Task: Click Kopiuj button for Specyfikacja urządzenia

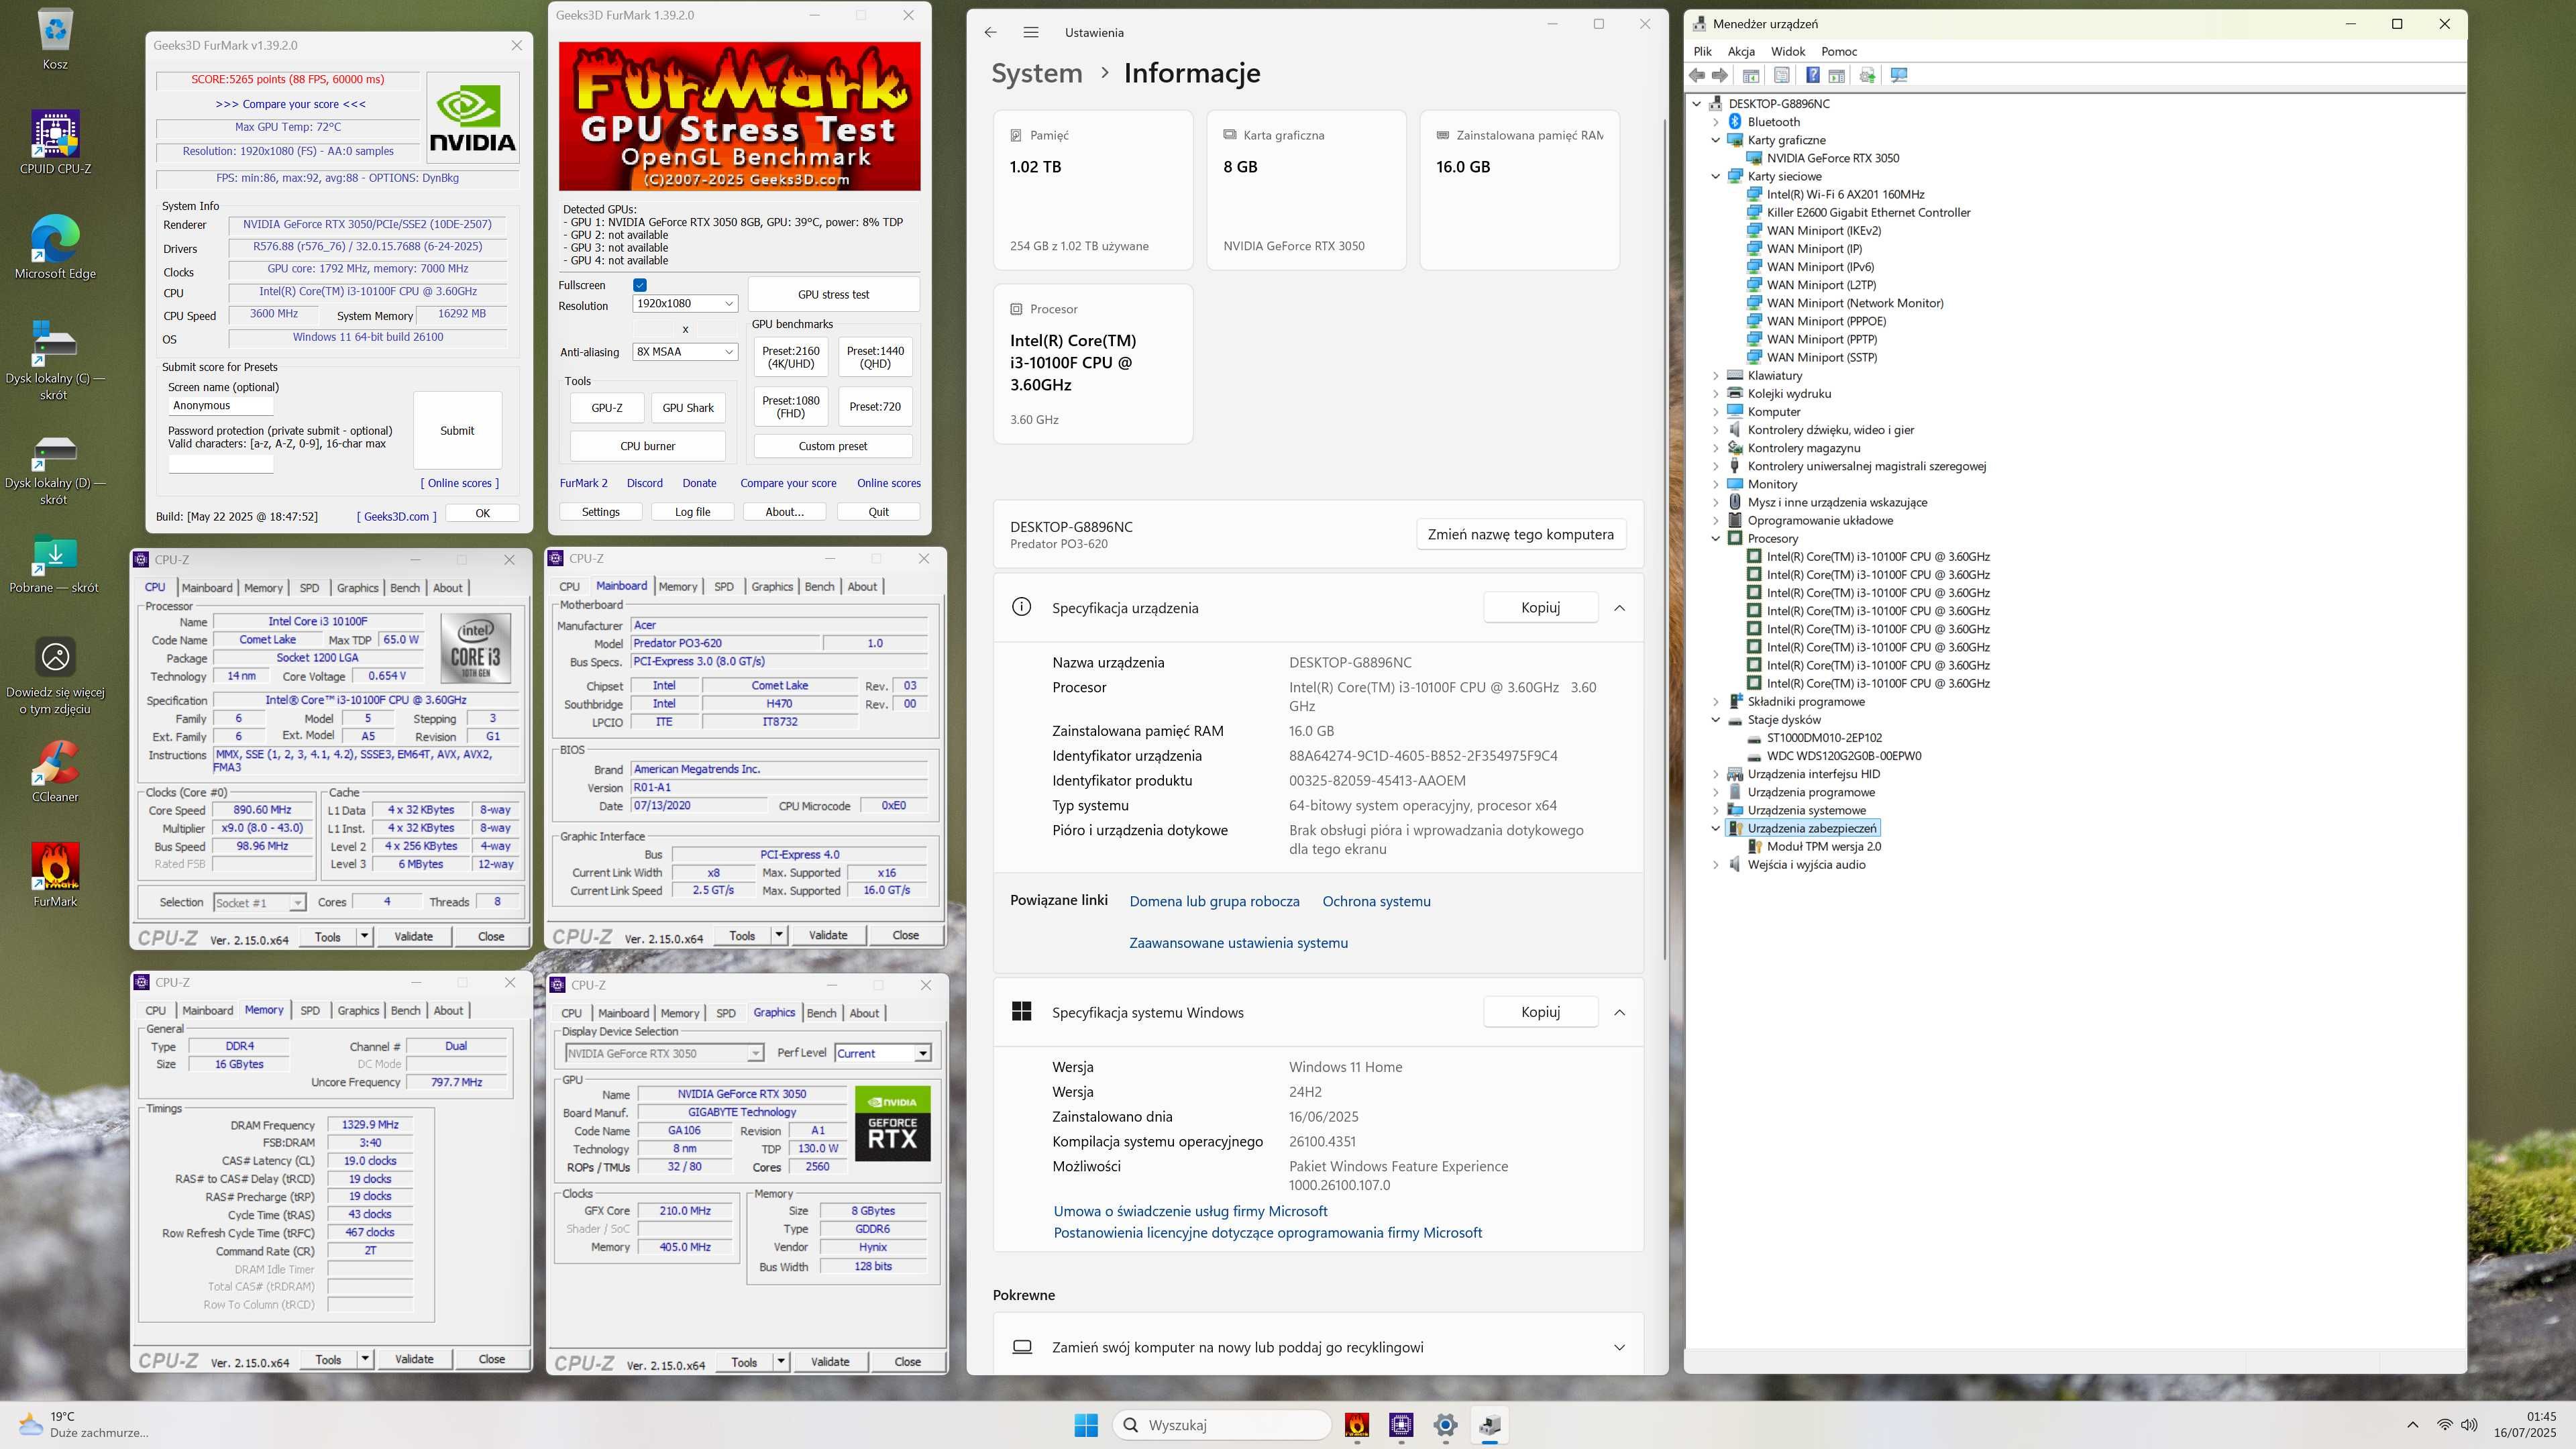Action: (1540, 607)
